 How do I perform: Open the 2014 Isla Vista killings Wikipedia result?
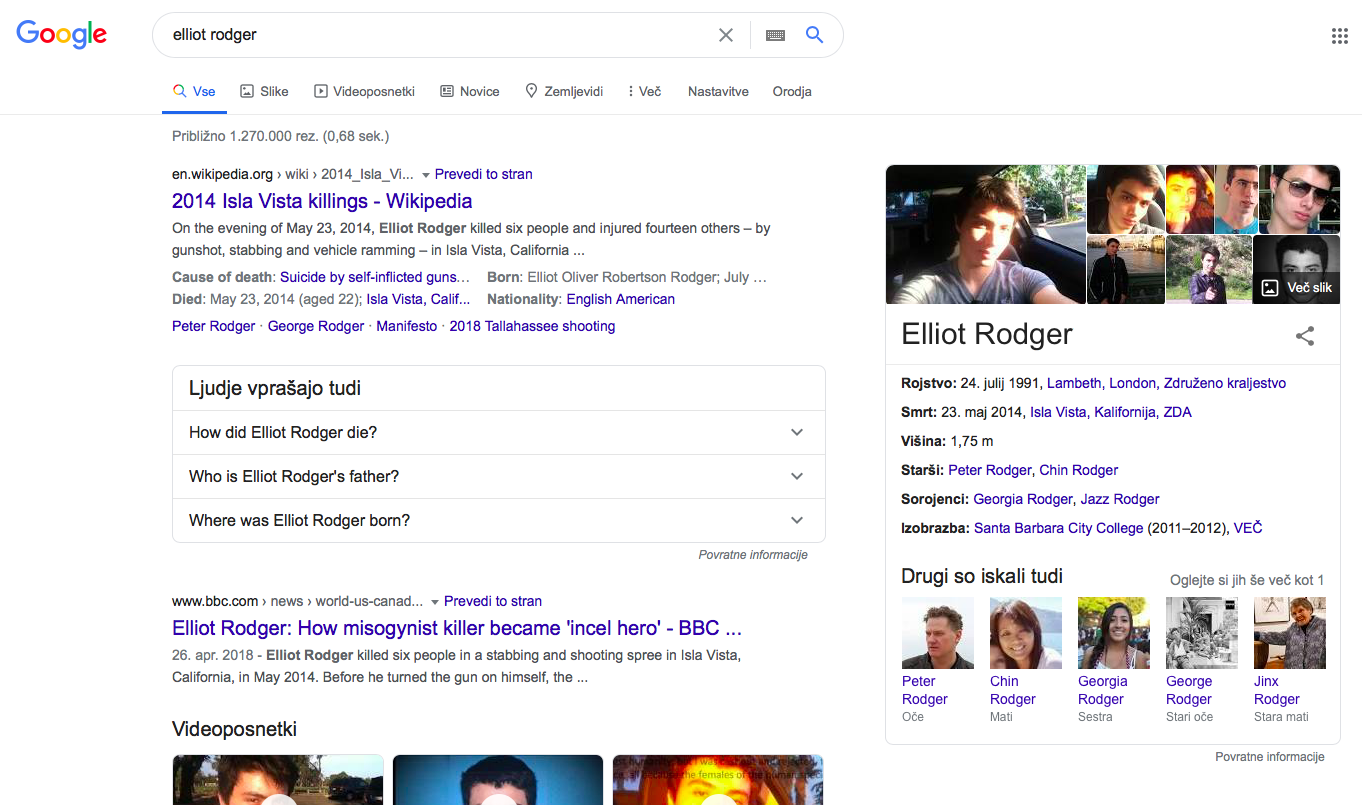pyautogui.click(x=322, y=201)
